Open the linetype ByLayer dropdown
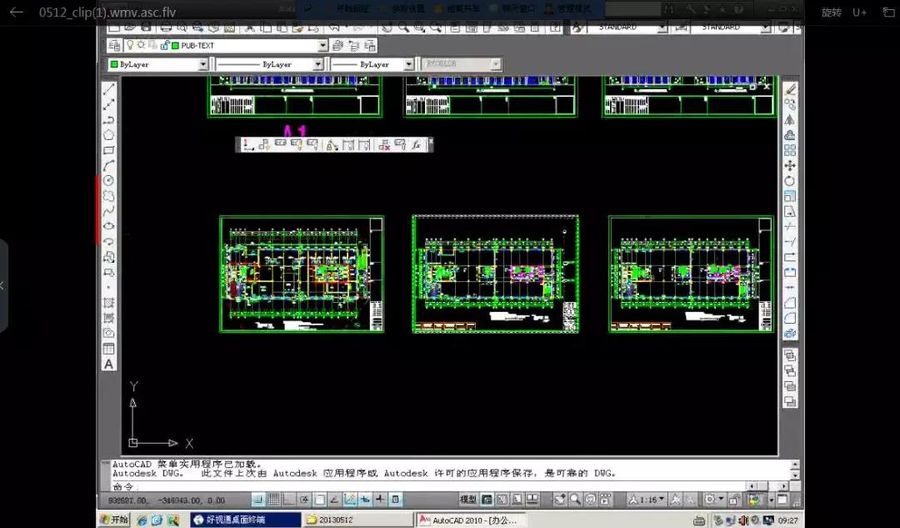The width and height of the screenshot is (900, 528). coord(318,64)
